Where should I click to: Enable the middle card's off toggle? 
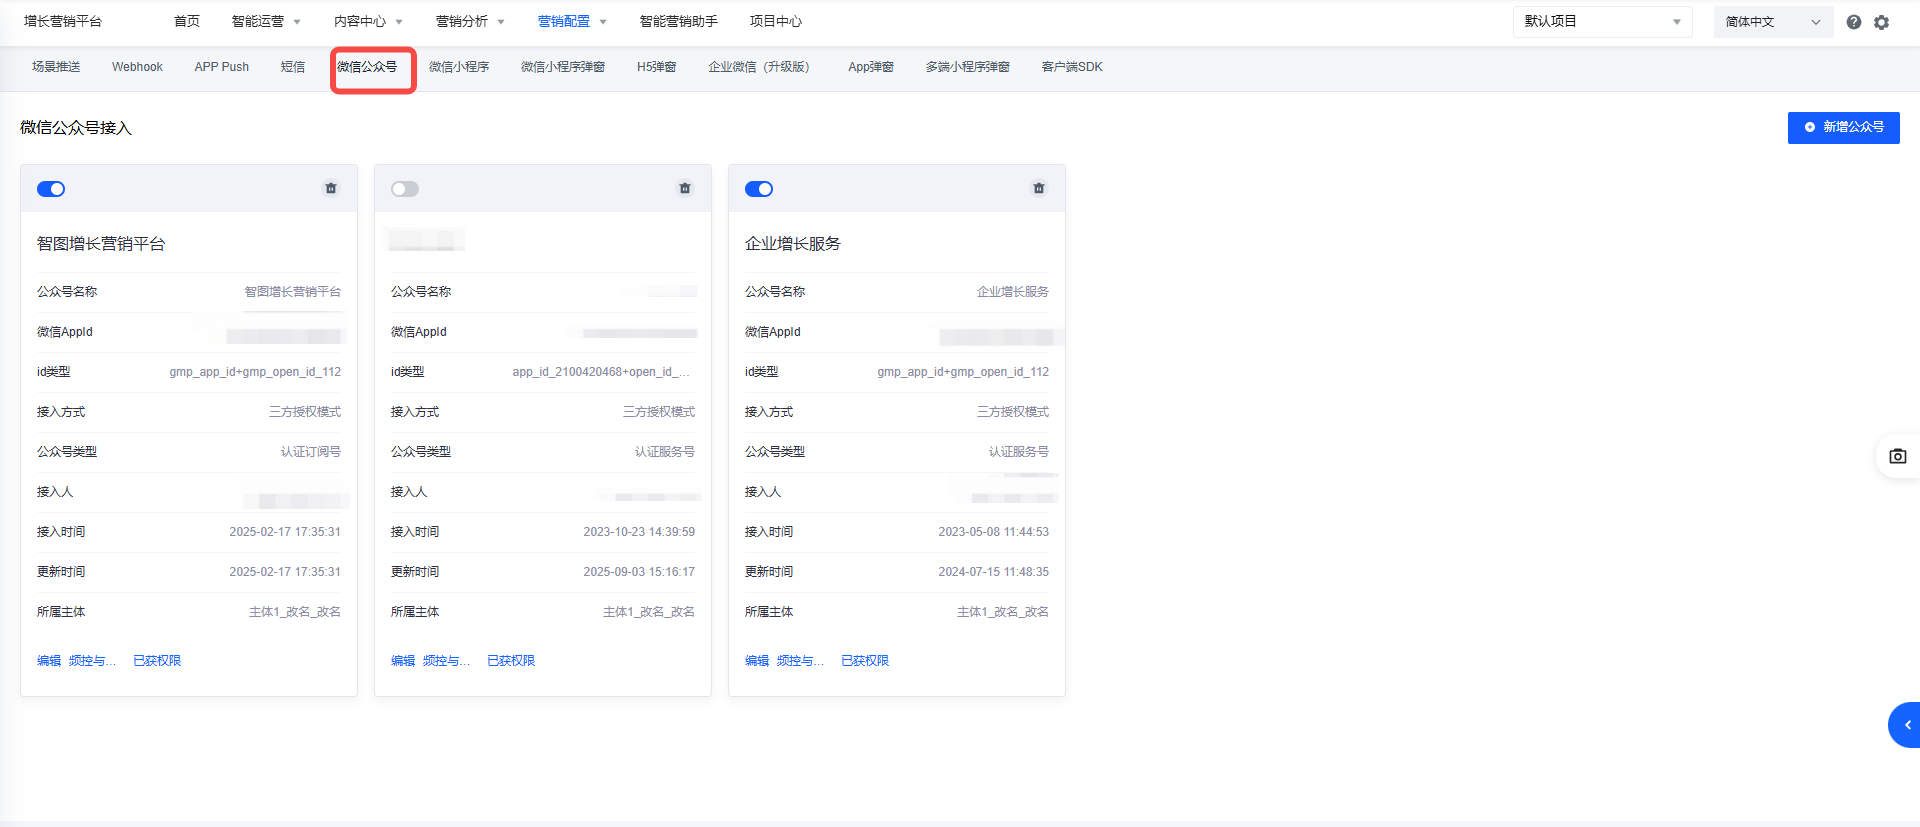(405, 189)
